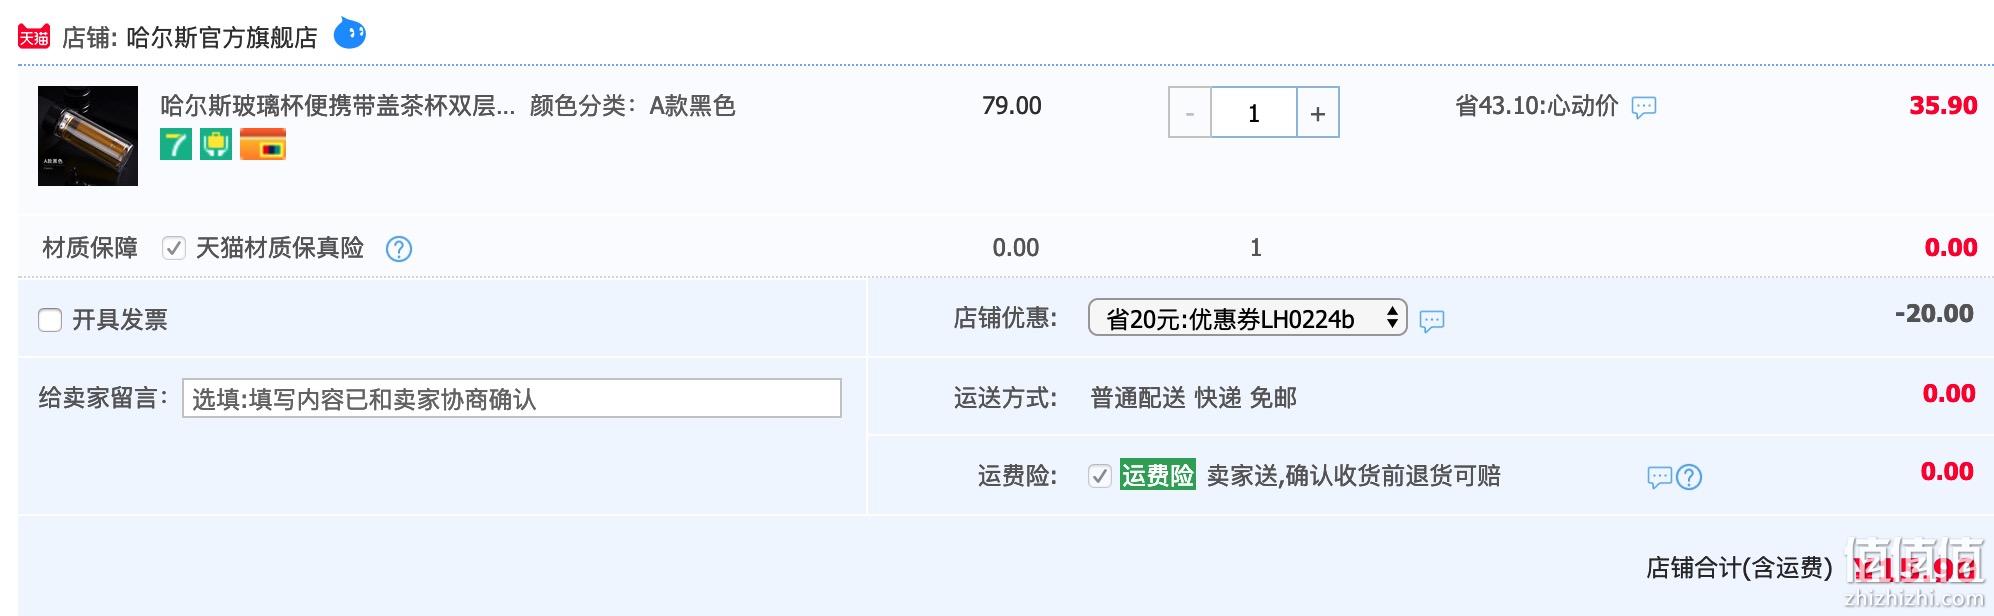
Task: Click the 卖家送,确认收货前退货可赔 text
Action: [x=1354, y=476]
